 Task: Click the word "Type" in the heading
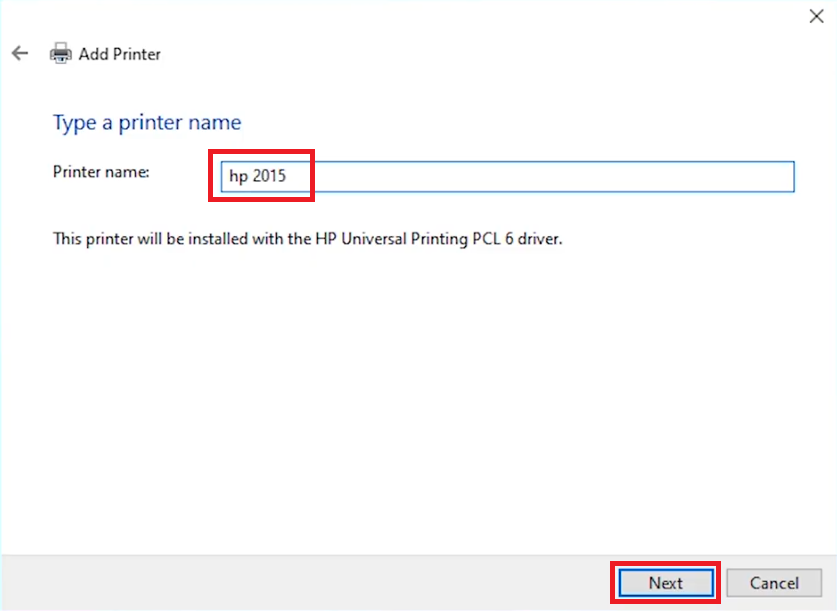click(74, 123)
